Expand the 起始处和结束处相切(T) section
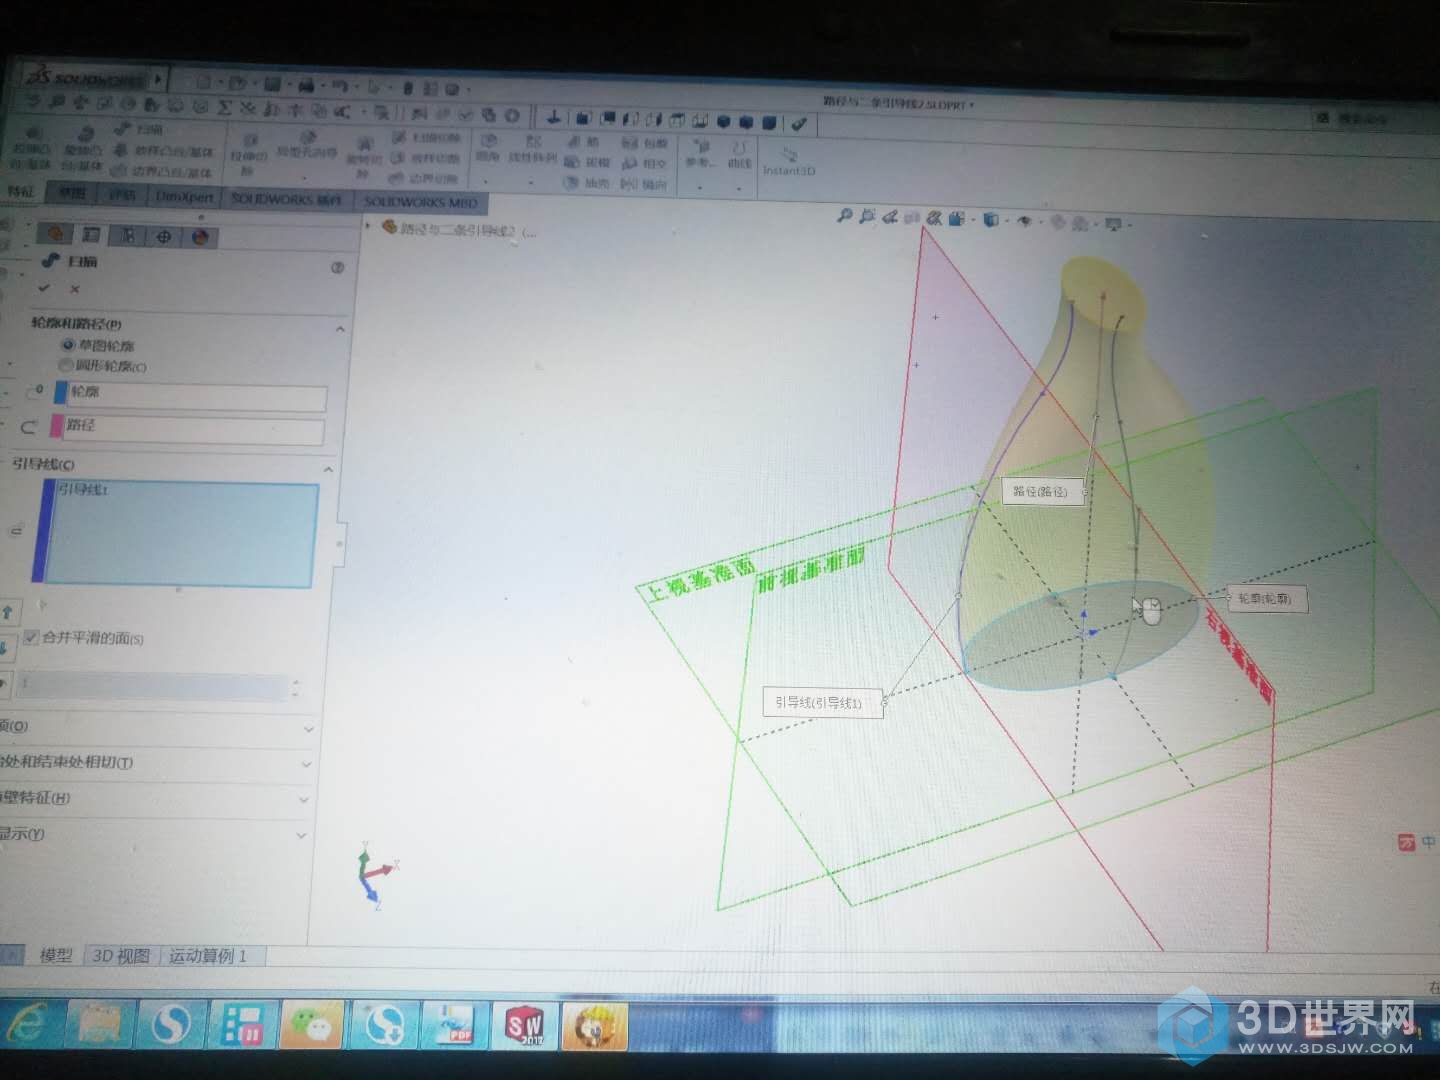The height and width of the screenshot is (1080, 1440). tap(306, 765)
